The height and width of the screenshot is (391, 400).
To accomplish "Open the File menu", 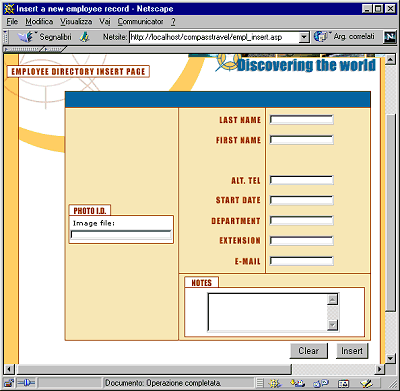I will click(x=12, y=22).
